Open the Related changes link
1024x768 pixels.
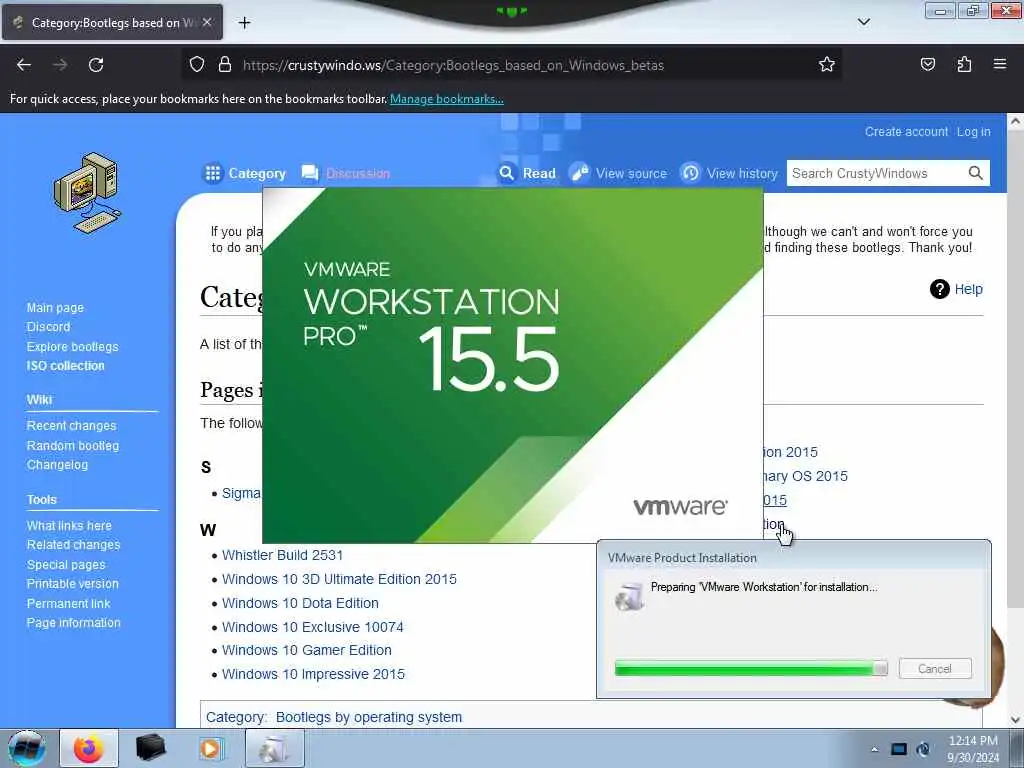coord(73,545)
